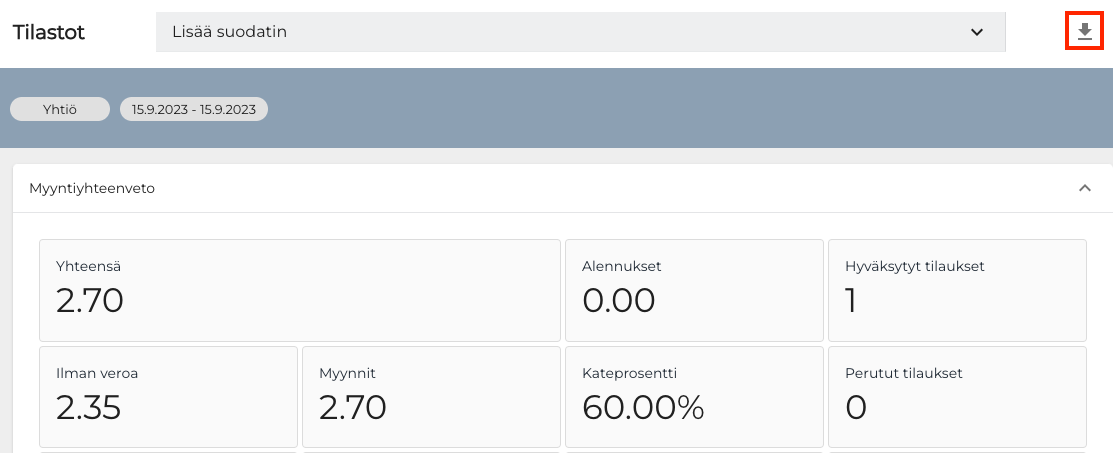Click the Alennukset label

click(622, 267)
